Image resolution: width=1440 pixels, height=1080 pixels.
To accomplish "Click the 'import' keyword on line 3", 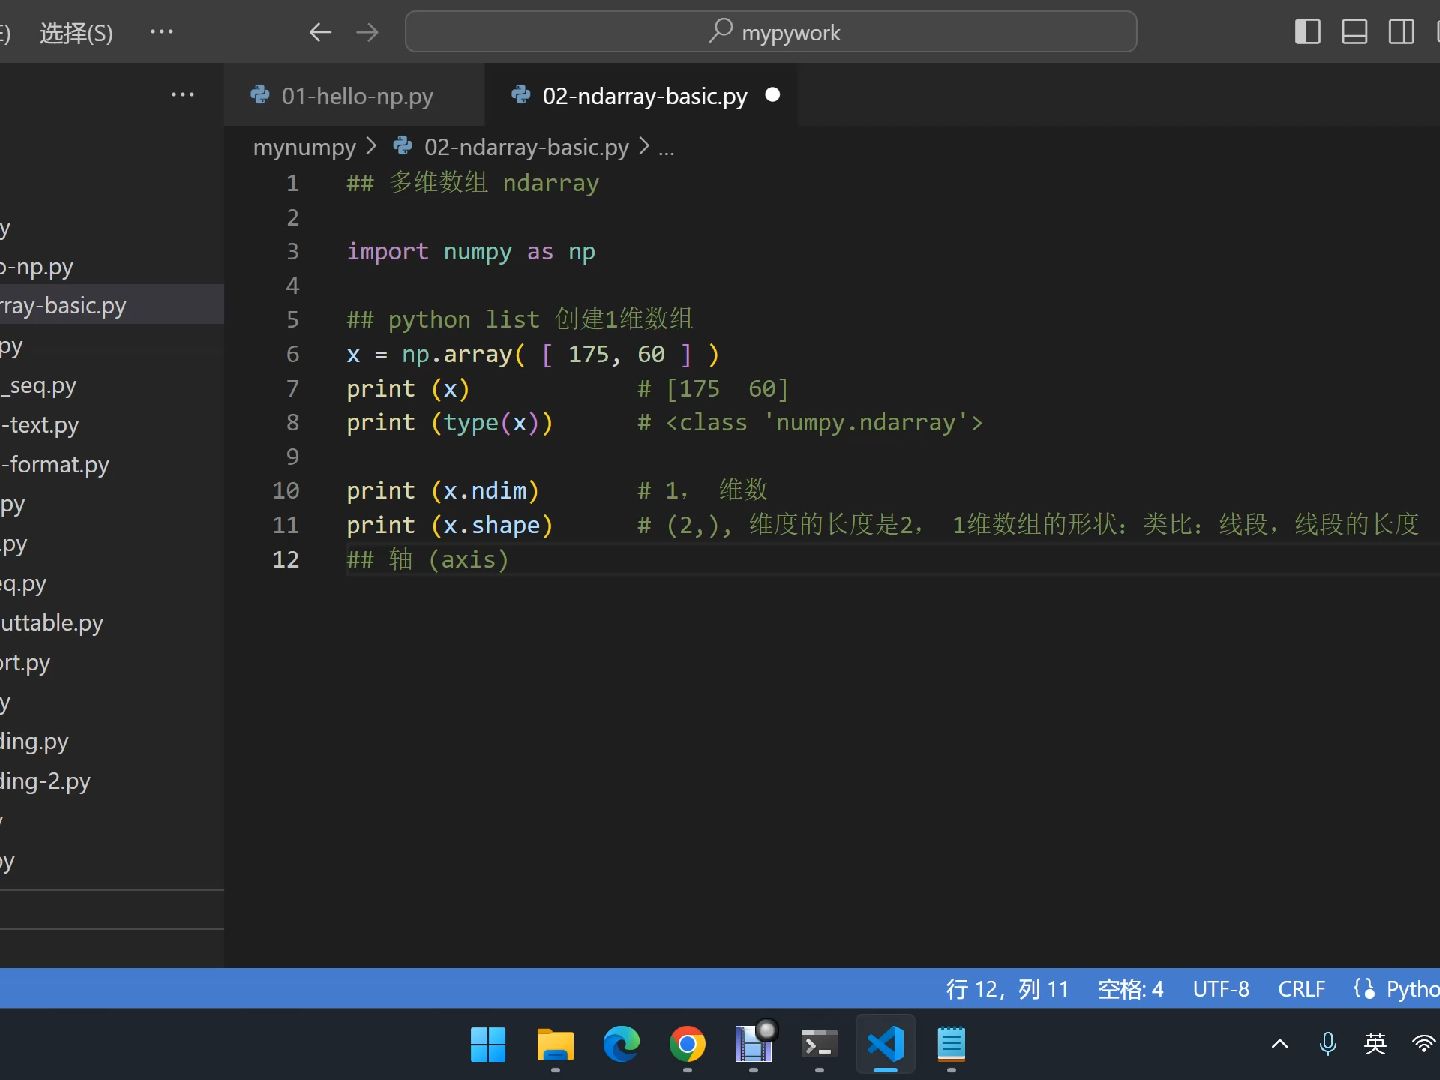I will click(387, 251).
